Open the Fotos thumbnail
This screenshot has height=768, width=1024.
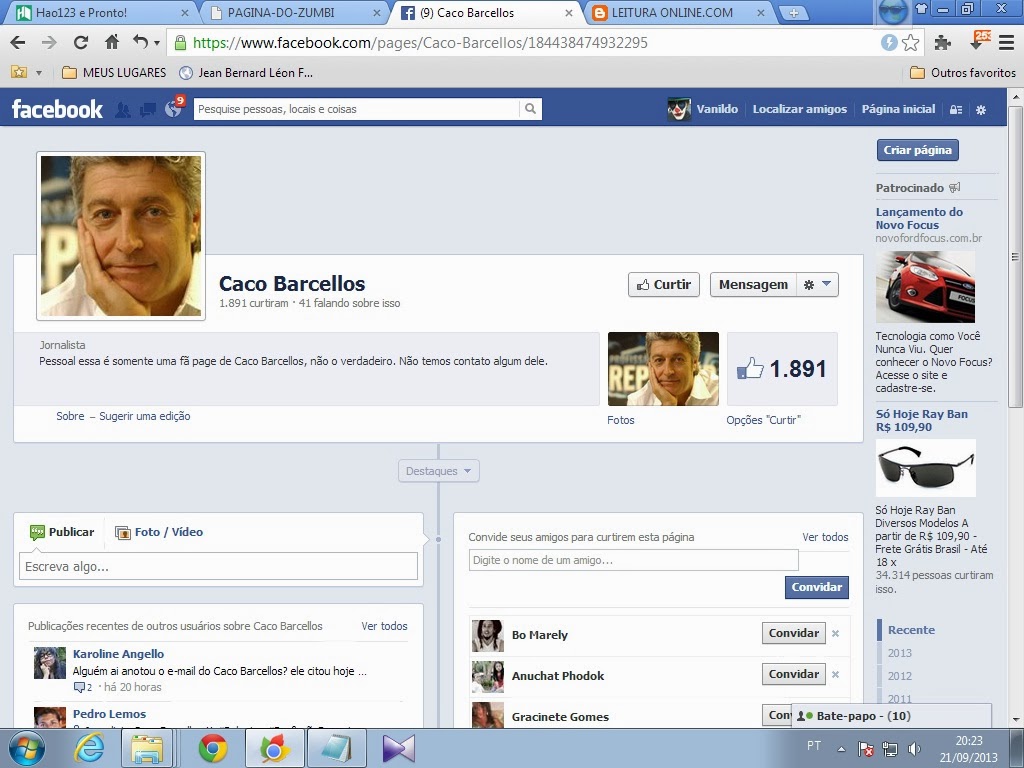point(663,369)
